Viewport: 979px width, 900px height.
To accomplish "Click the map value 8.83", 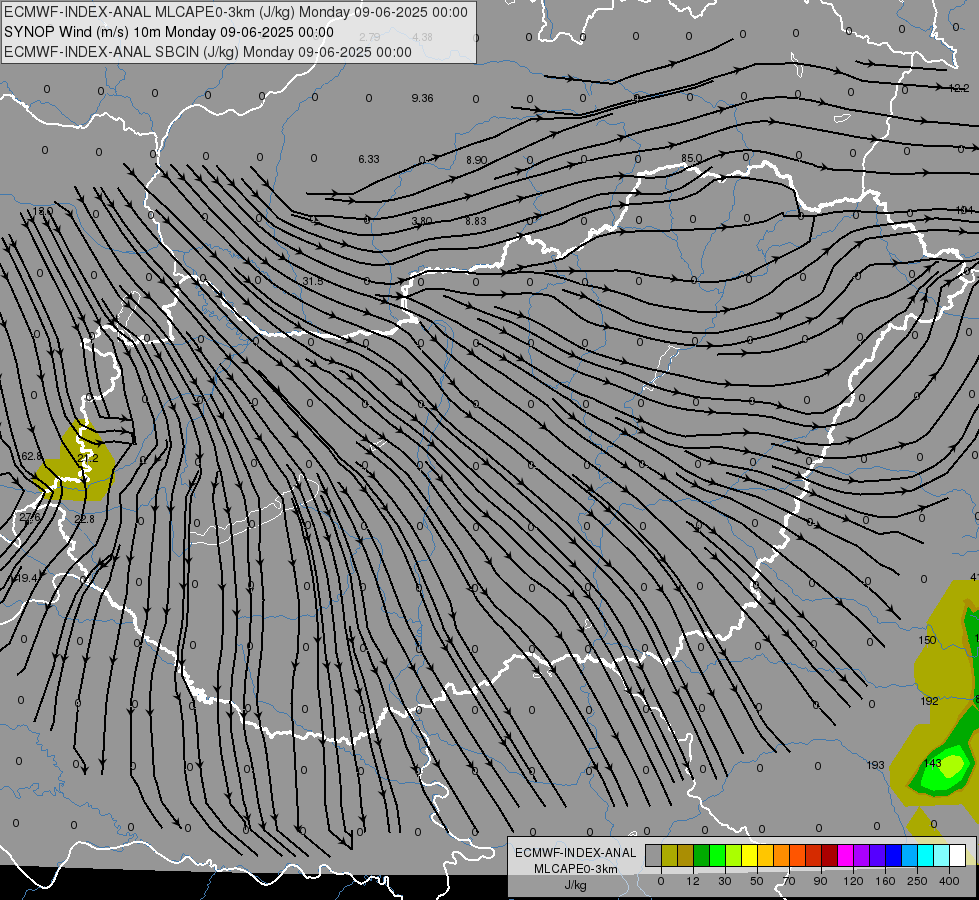I will [476, 221].
